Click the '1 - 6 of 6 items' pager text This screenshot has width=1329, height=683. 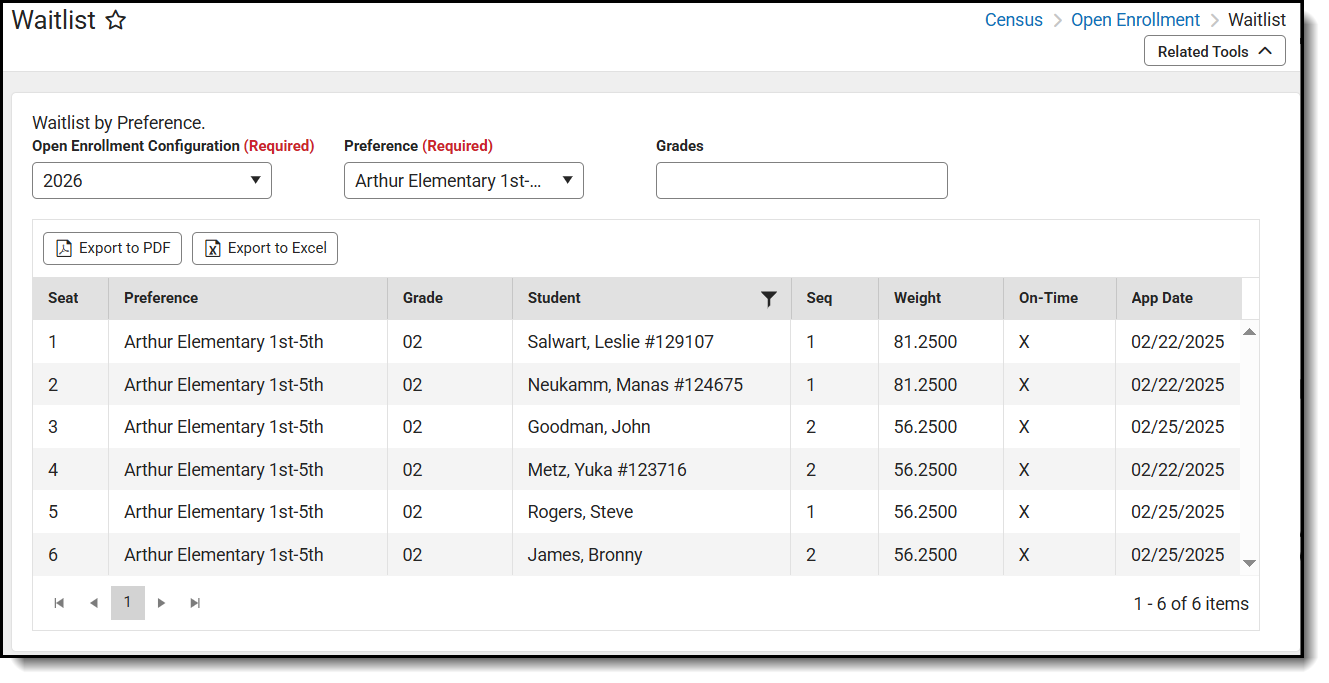tap(1191, 604)
